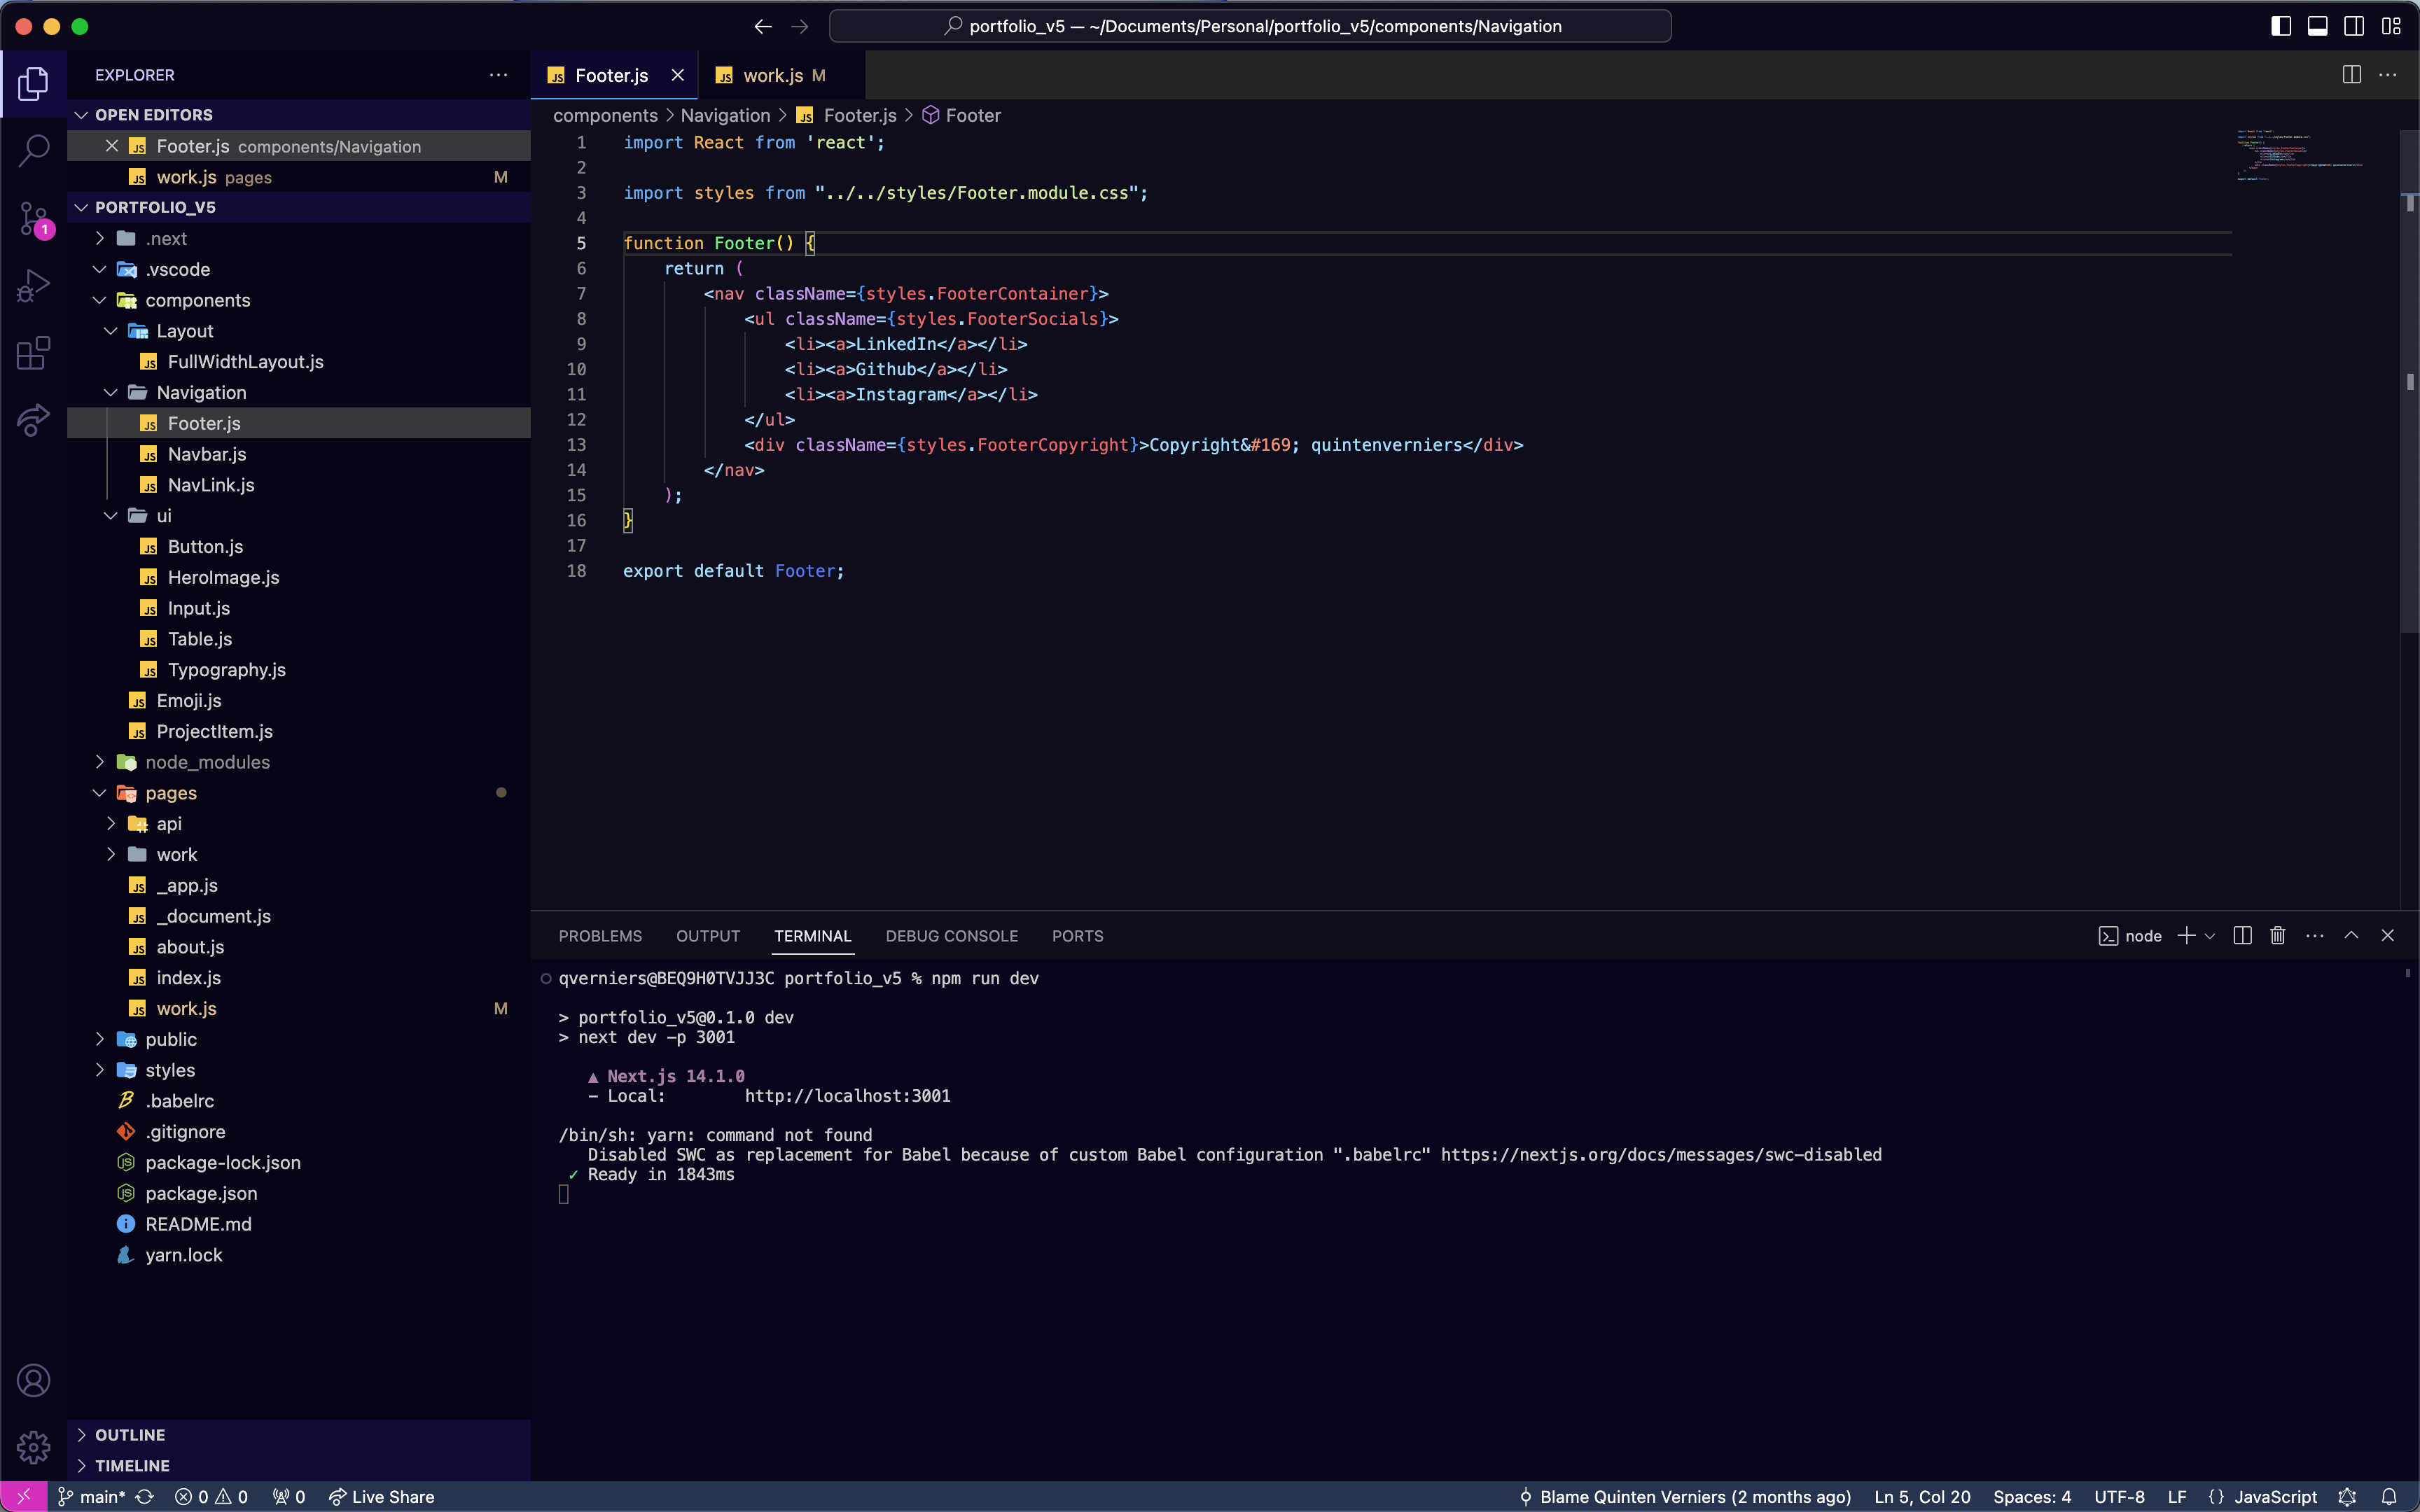Open the command center search box
Screen dimensions: 2420x1512
point(1250,26)
